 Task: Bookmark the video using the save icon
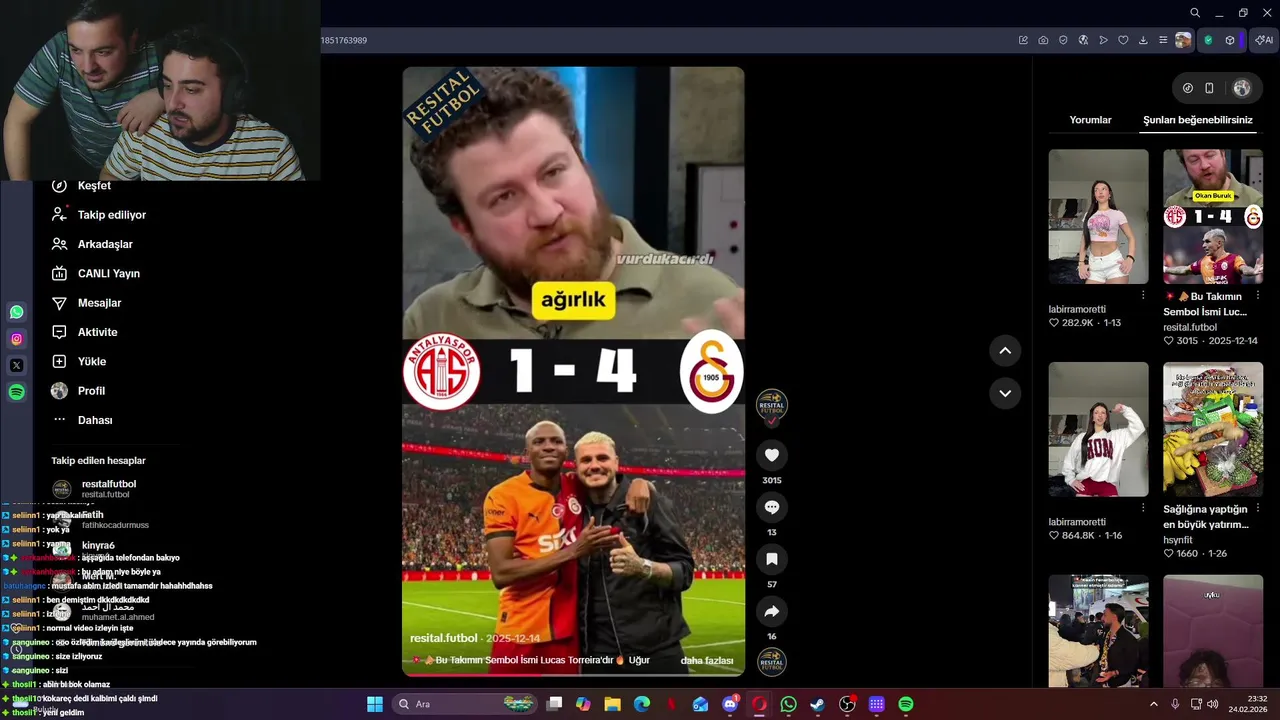point(772,559)
